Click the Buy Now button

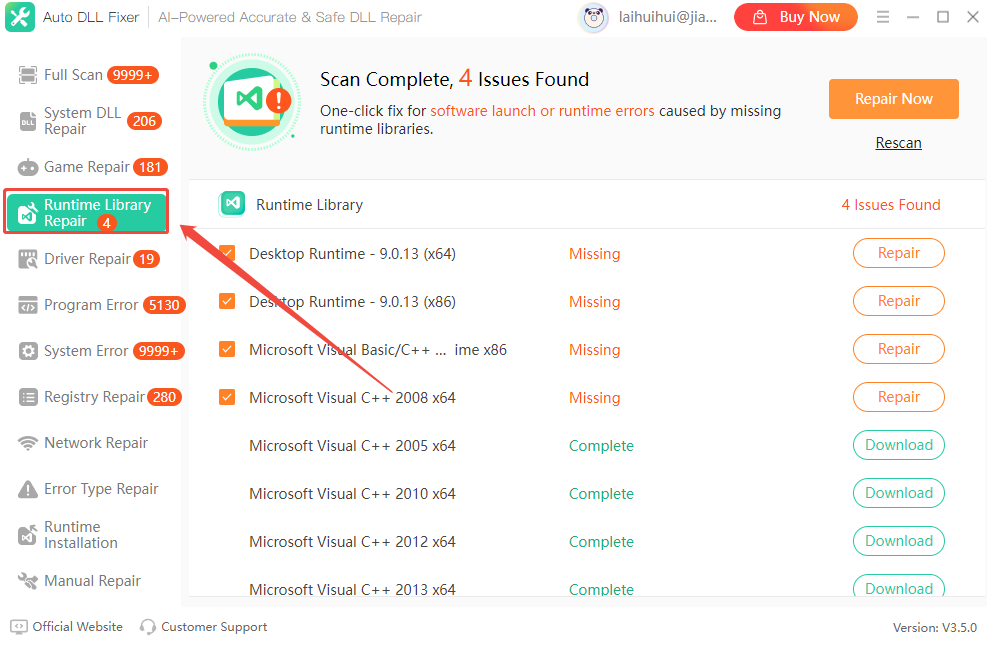[795, 17]
